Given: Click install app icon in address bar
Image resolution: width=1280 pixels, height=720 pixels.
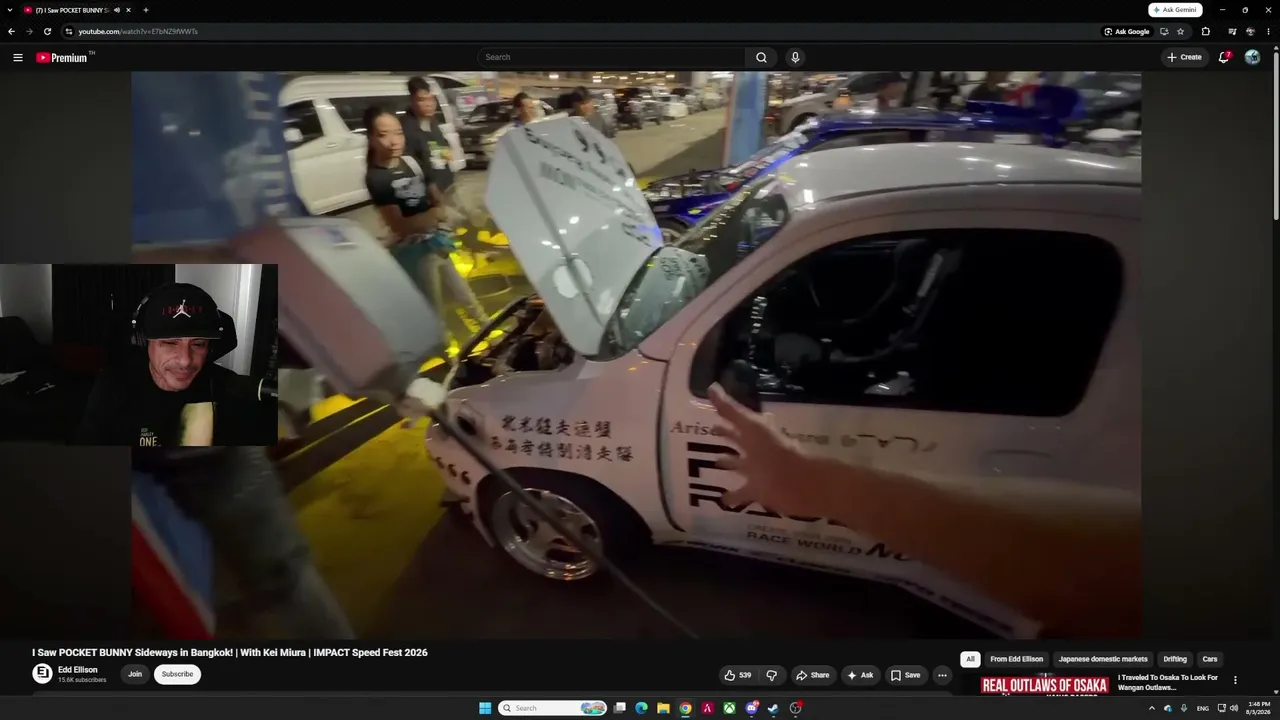Looking at the screenshot, I should pos(1164,31).
